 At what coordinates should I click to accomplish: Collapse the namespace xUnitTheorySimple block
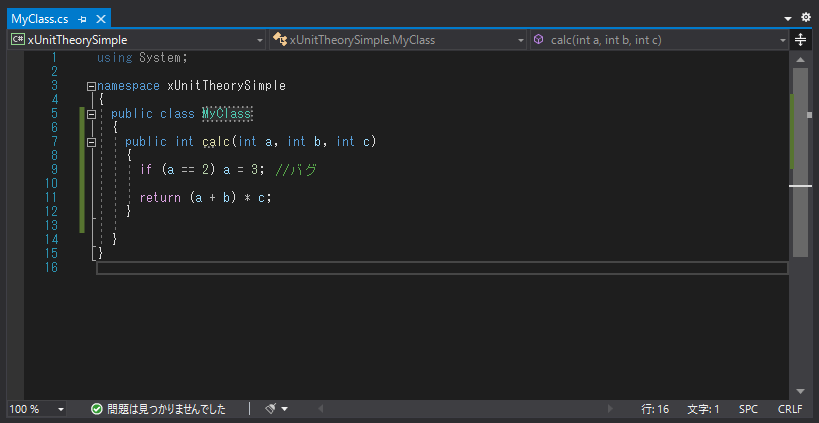91,86
